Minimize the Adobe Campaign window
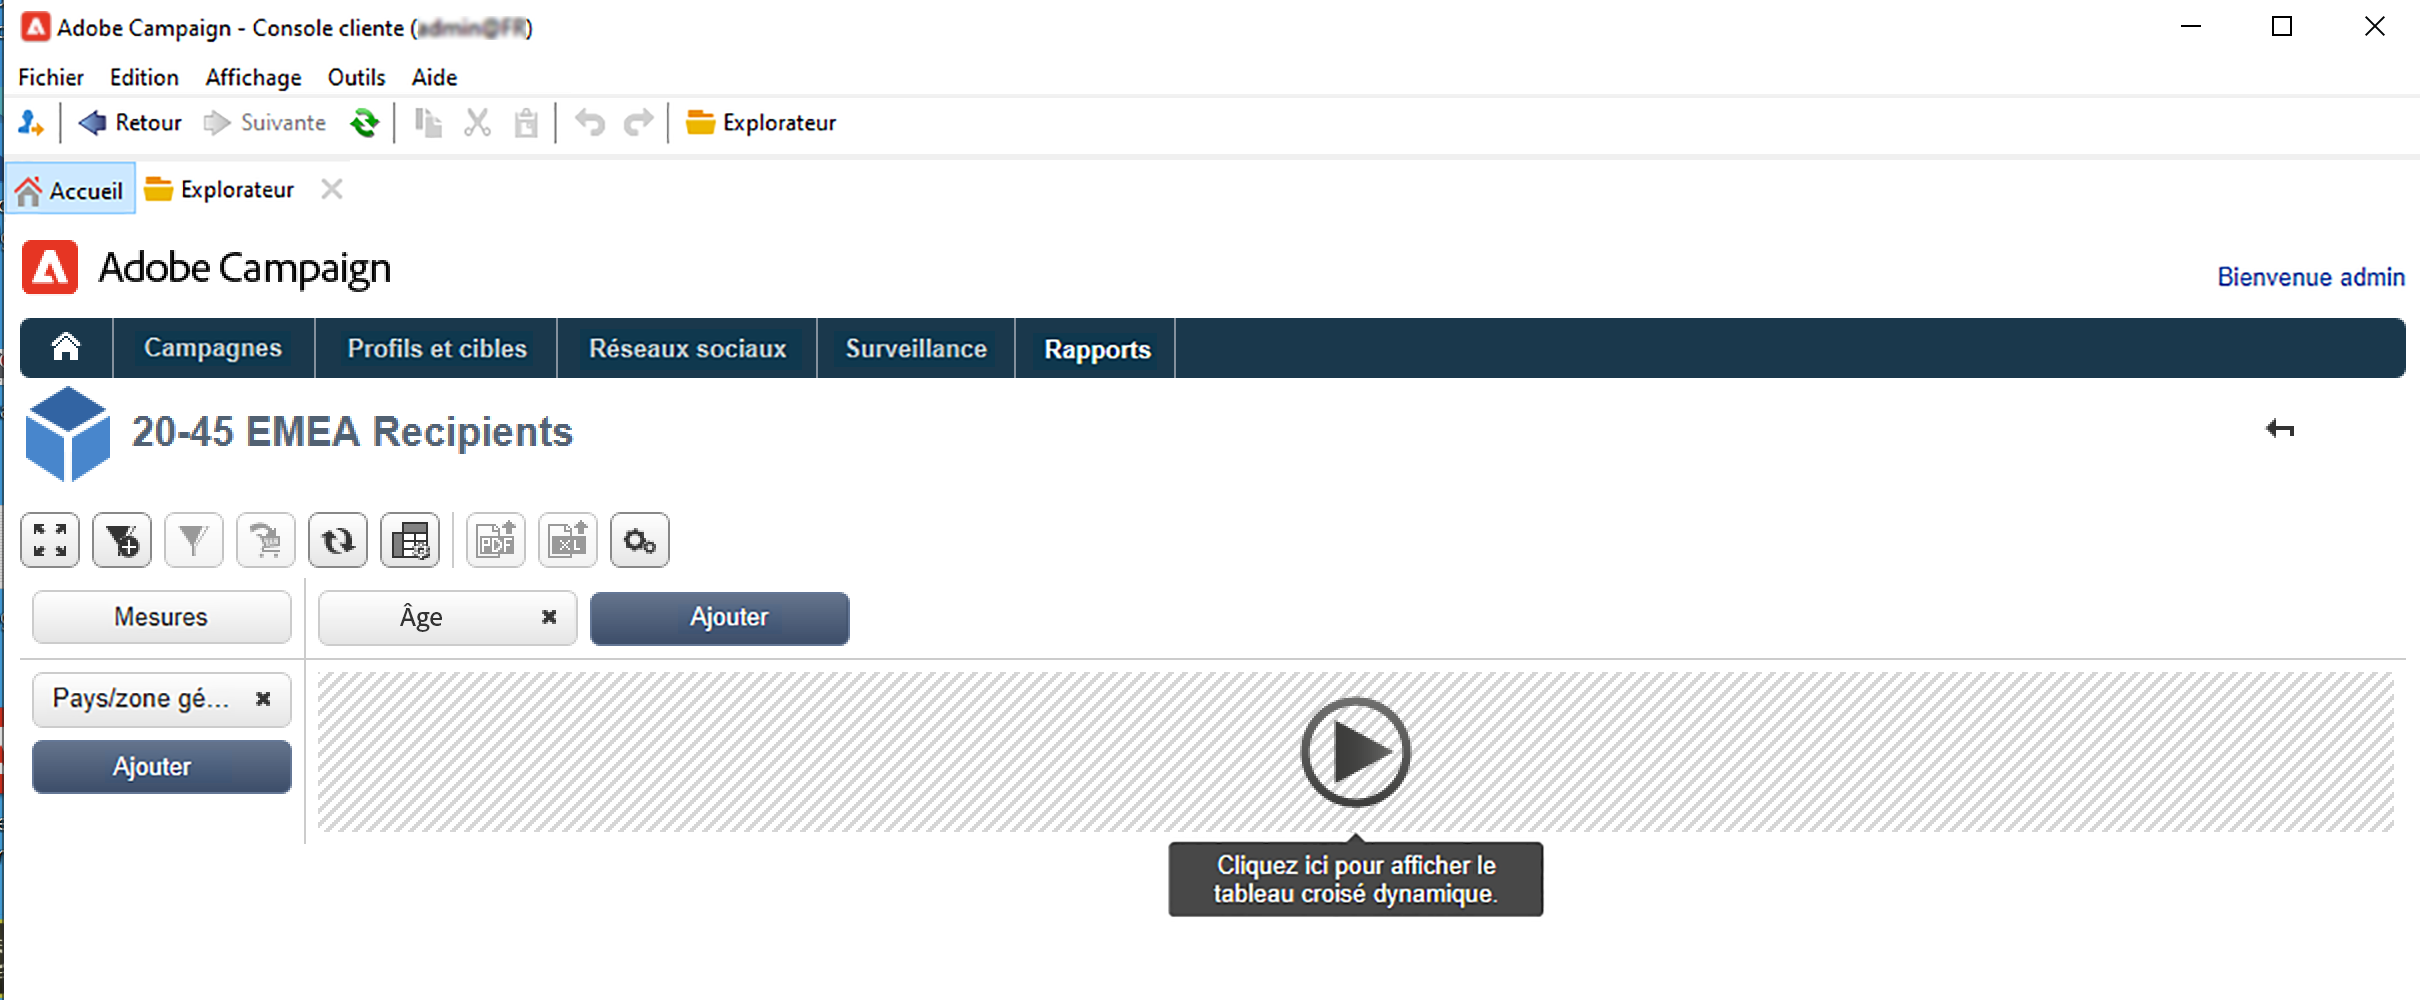2420x1000 pixels. coord(2191,27)
